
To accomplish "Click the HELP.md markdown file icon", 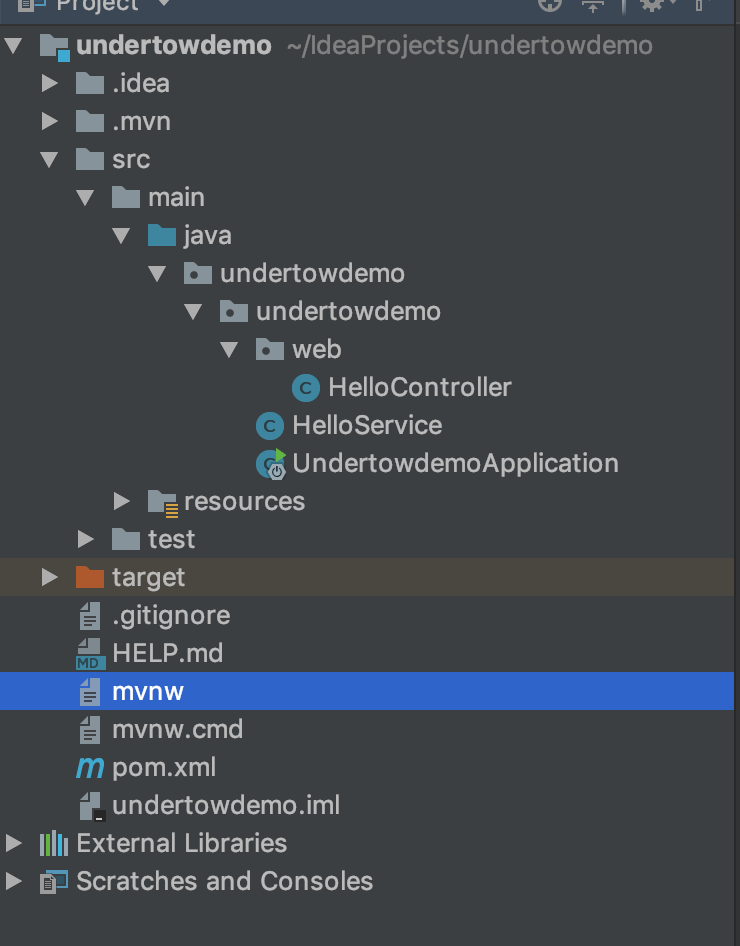I will point(90,654).
